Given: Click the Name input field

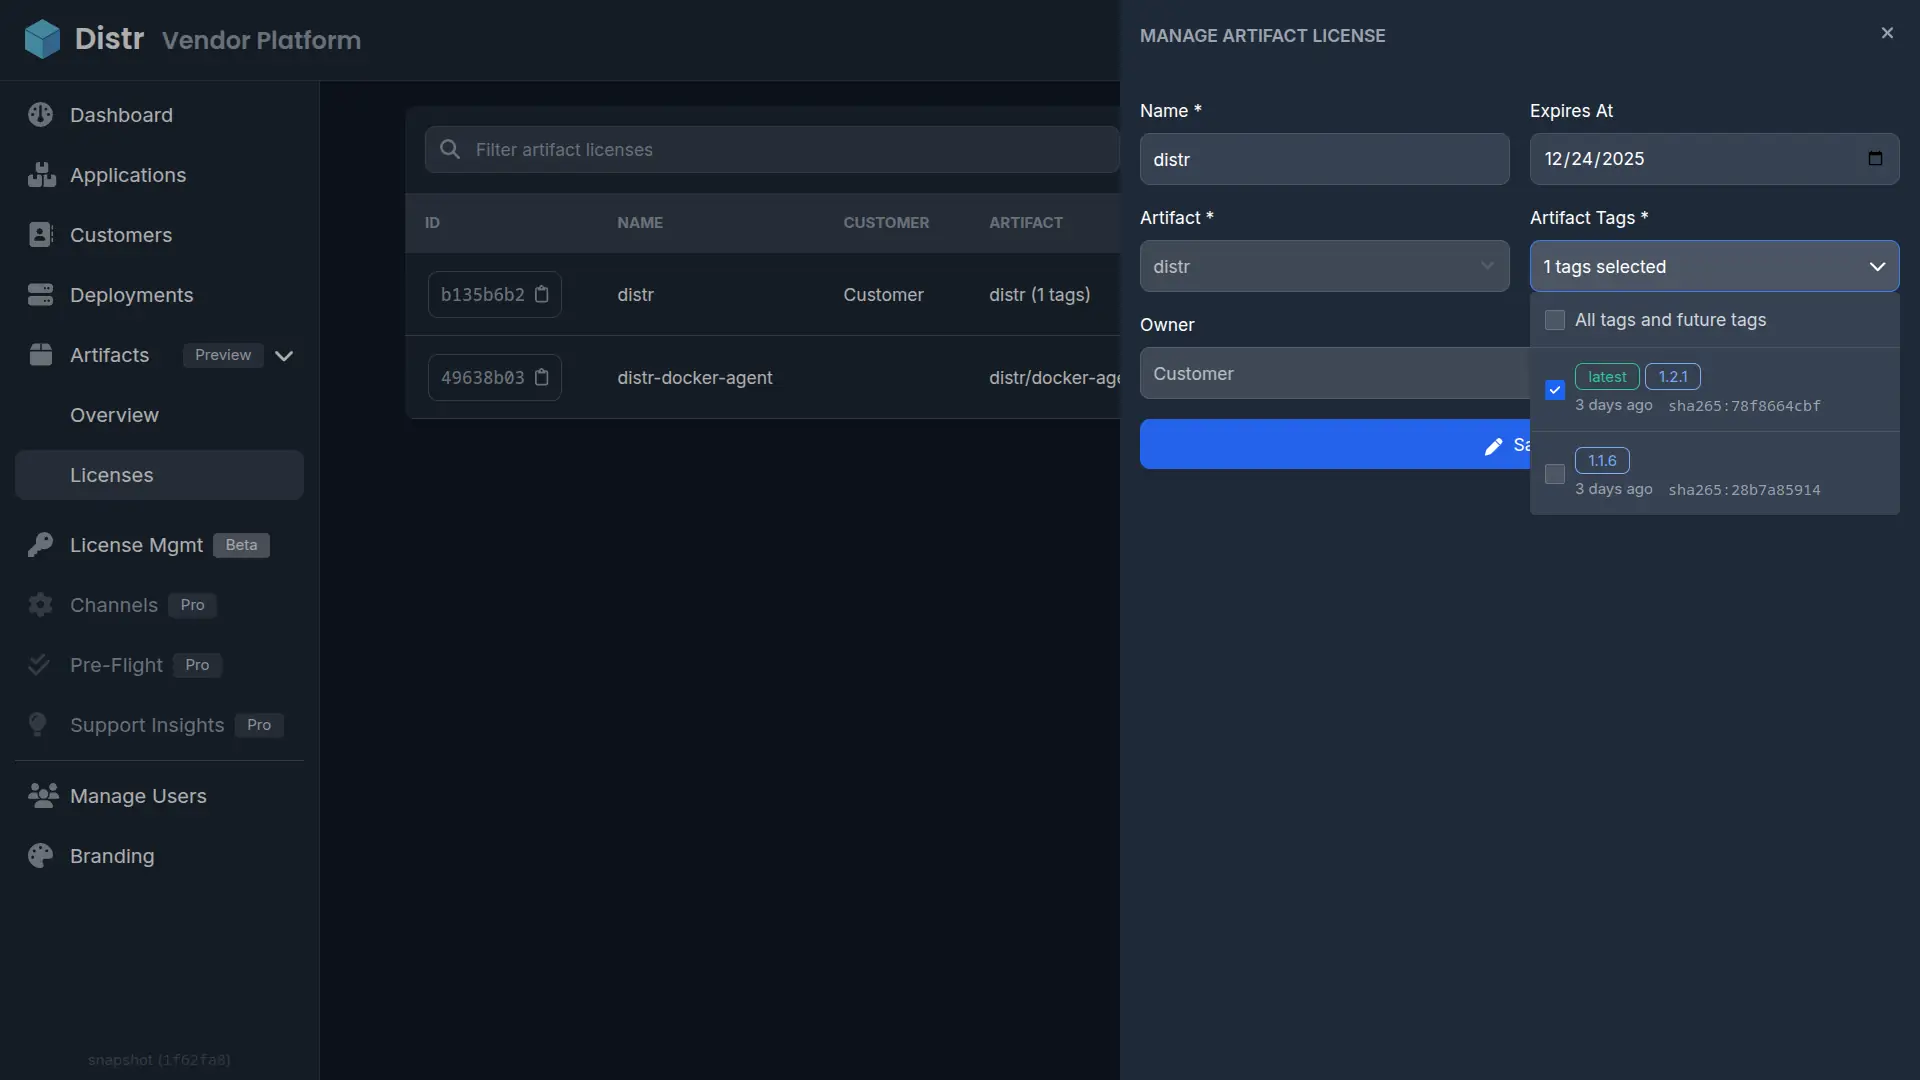Looking at the screenshot, I should (1324, 158).
